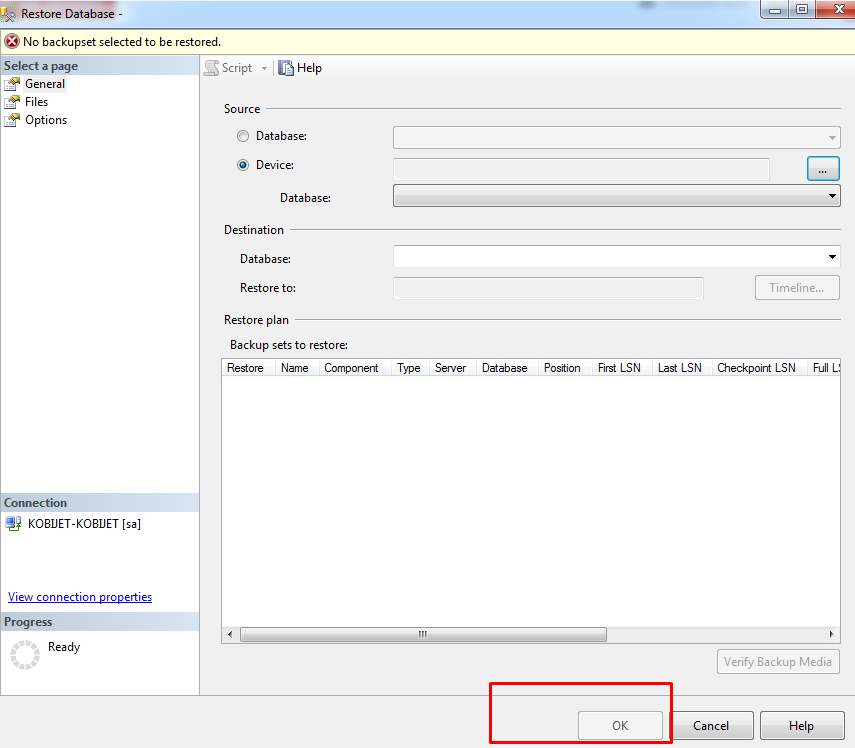This screenshot has height=748, width=855.
Task: Click the Cancel button
Action: point(711,726)
